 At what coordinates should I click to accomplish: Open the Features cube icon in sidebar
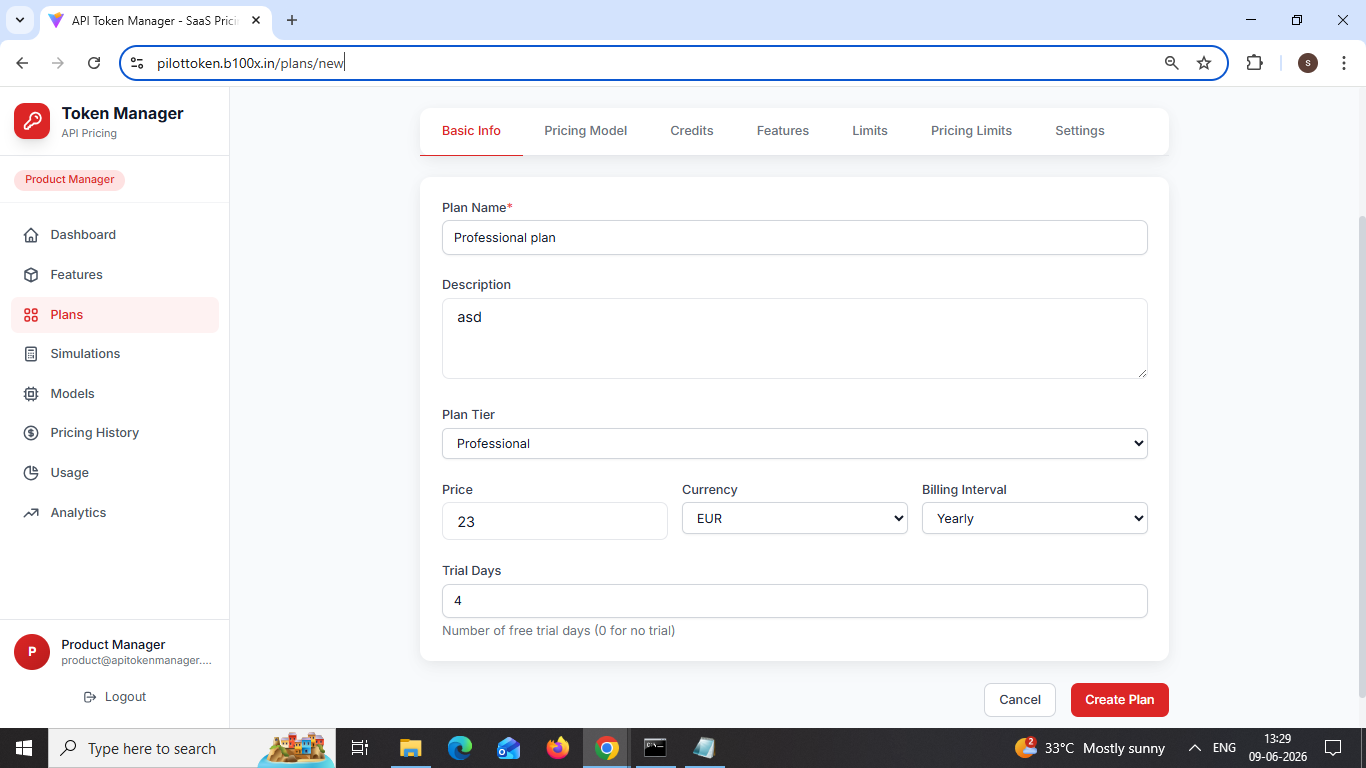pos(31,275)
